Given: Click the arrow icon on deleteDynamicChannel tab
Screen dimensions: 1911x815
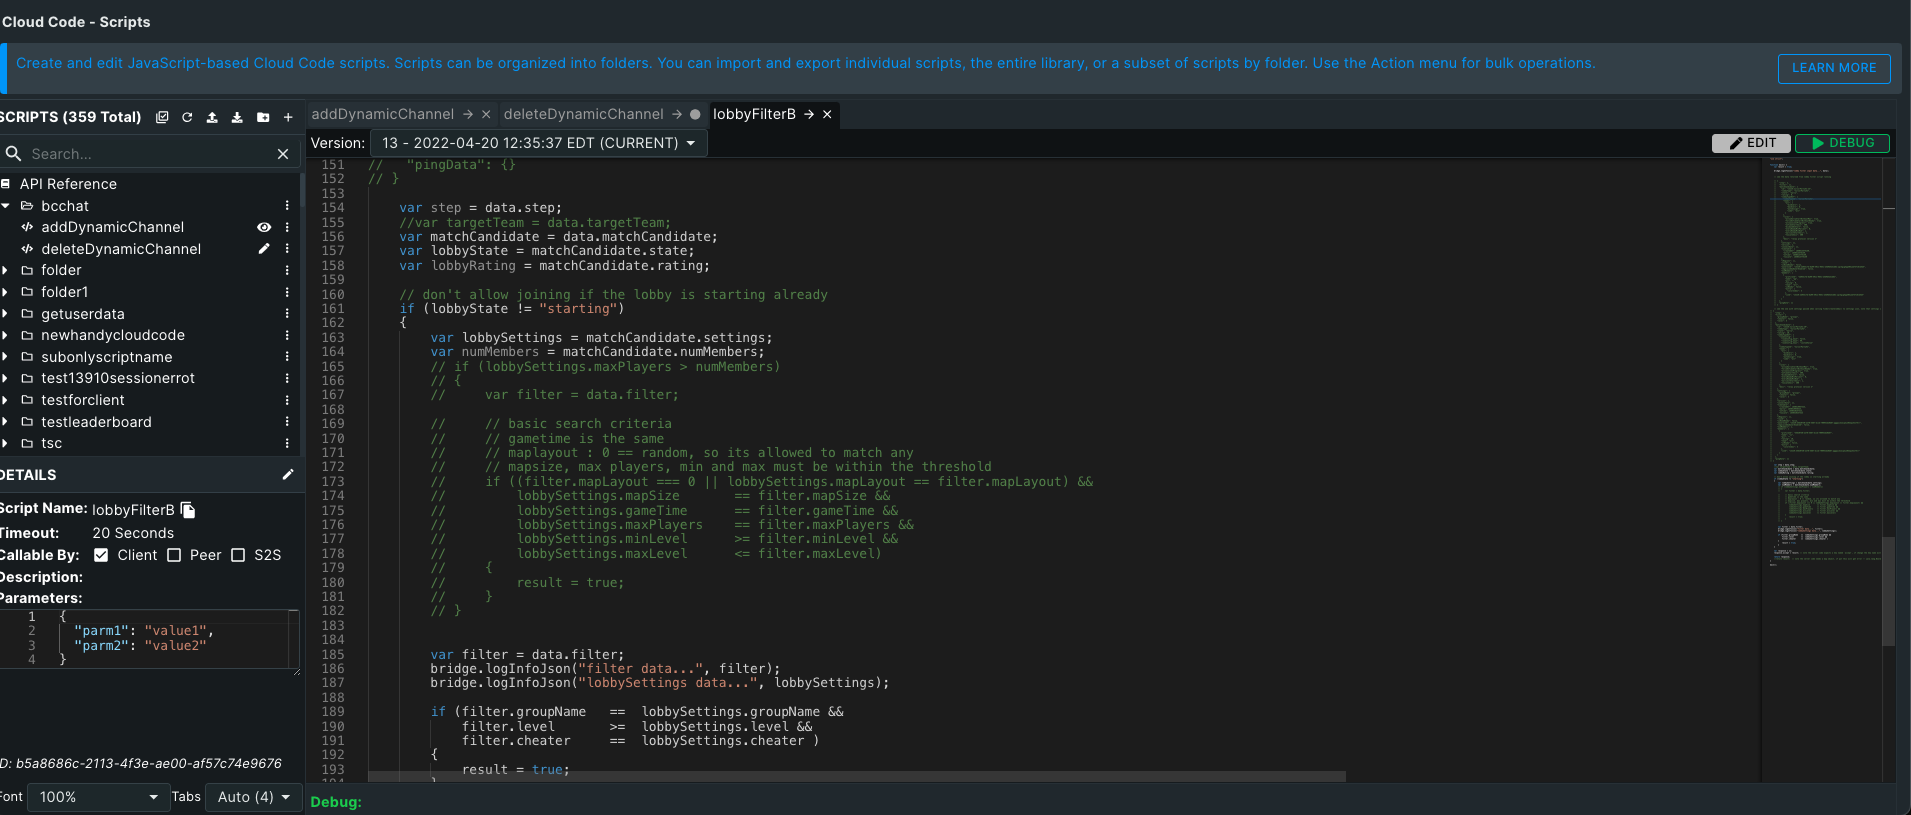Looking at the screenshot, I should [677, 115].
